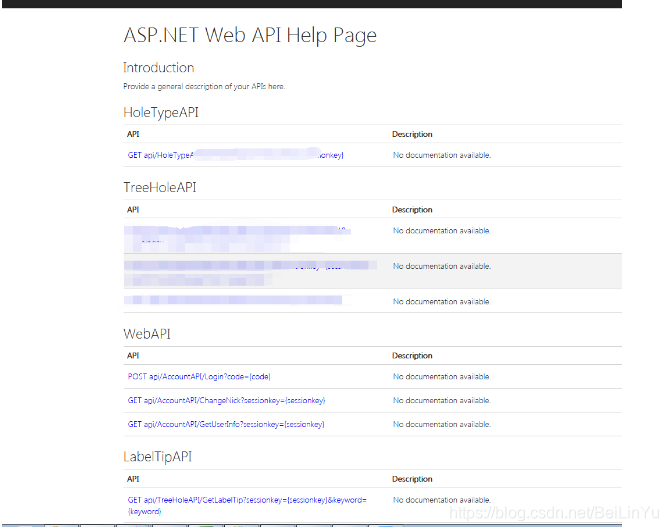668x531 pixels.
Task: Open GET api/AccountAPI/ChangeNick link
Action: pyautogui.click(x=226, y=401)
